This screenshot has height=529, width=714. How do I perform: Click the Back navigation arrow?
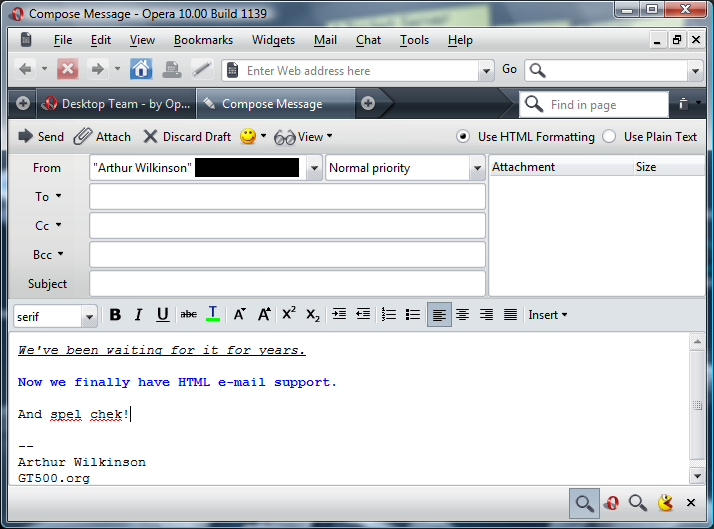(x=25, y=70)
